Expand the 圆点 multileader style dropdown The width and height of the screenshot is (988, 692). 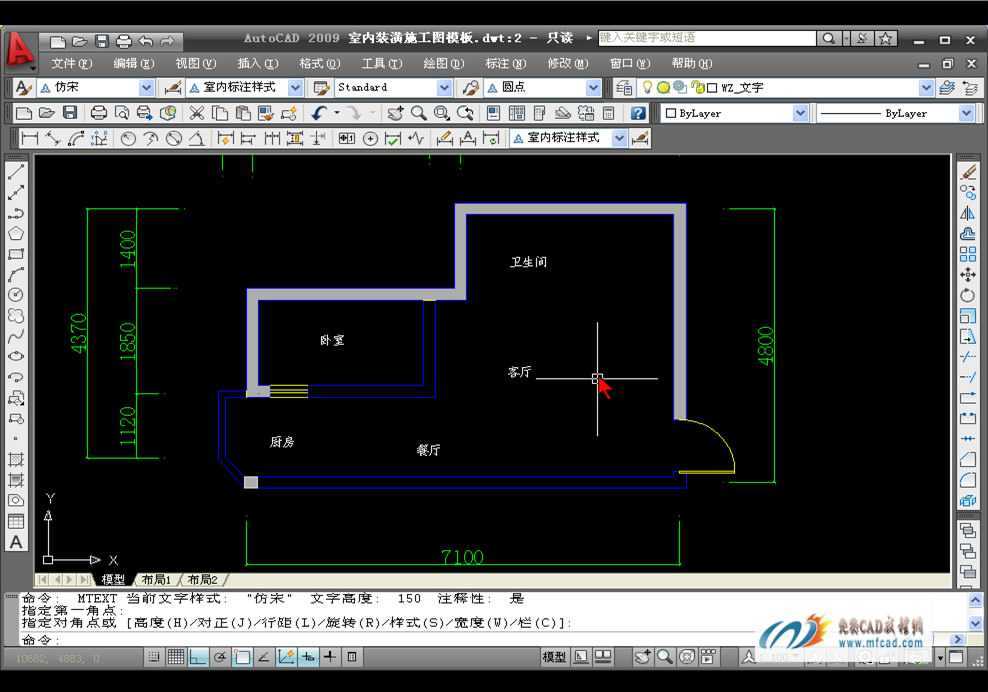(x=593, y=88)
